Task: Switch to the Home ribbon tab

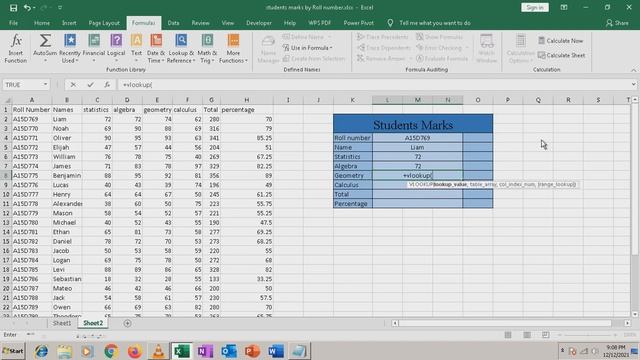Action: pos(42,23)
